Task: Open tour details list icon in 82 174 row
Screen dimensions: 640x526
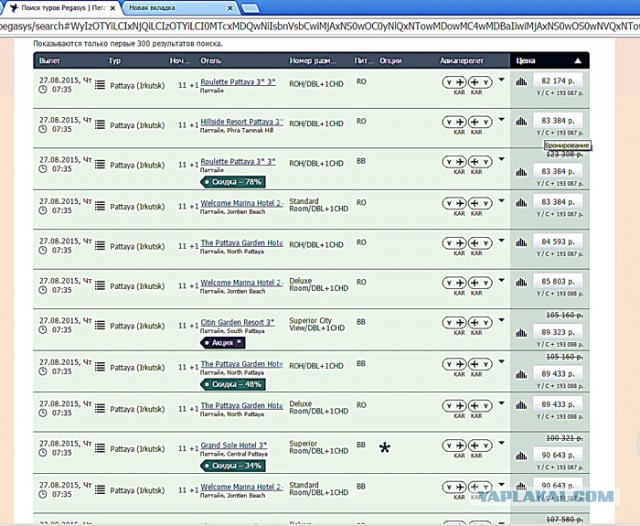Action: (100, 85)
